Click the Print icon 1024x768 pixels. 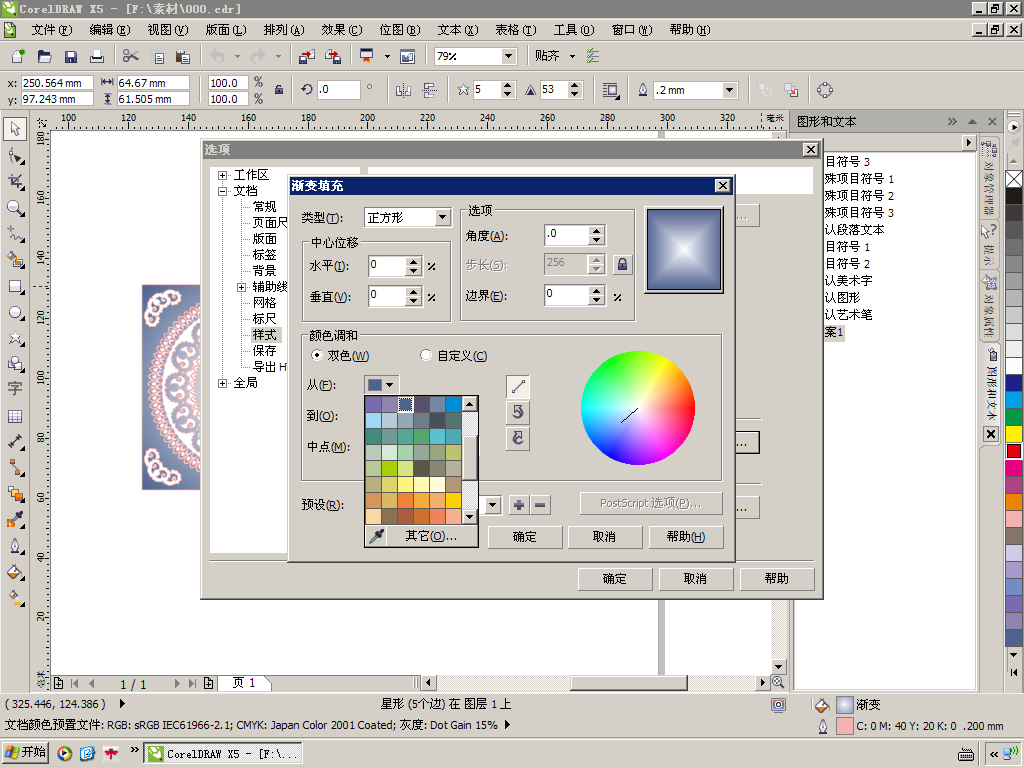pos(97,56)
